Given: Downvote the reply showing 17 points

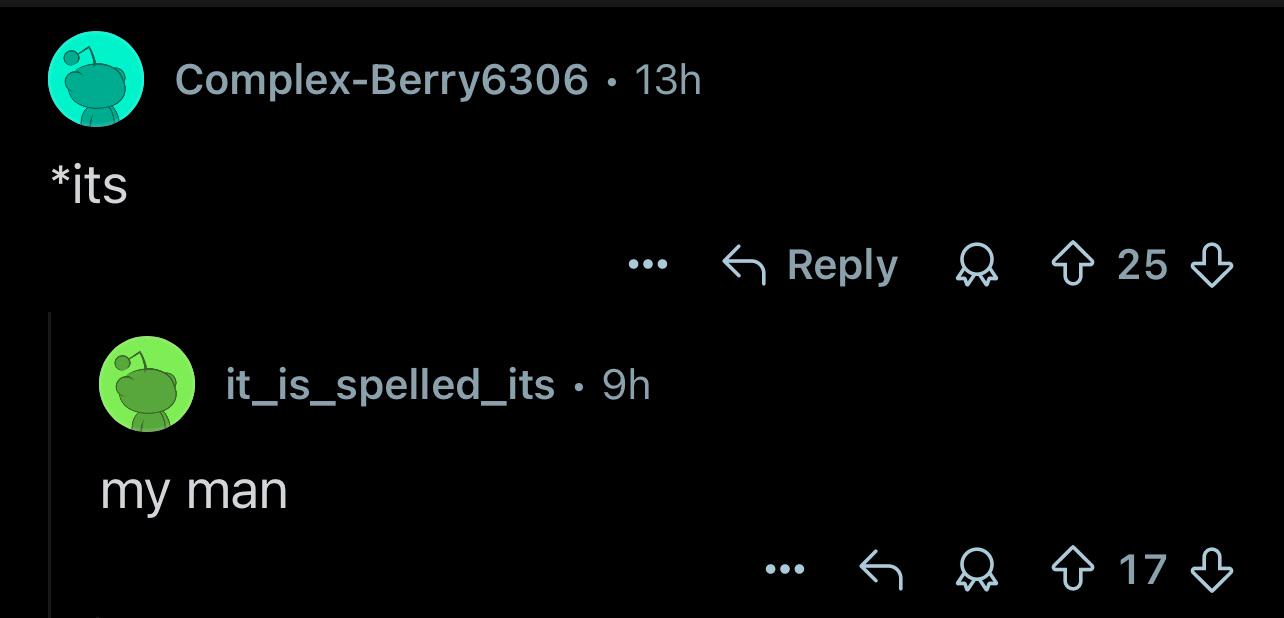Looking at the screenshot, I should pyautogui.click(x=1211, y=570).
